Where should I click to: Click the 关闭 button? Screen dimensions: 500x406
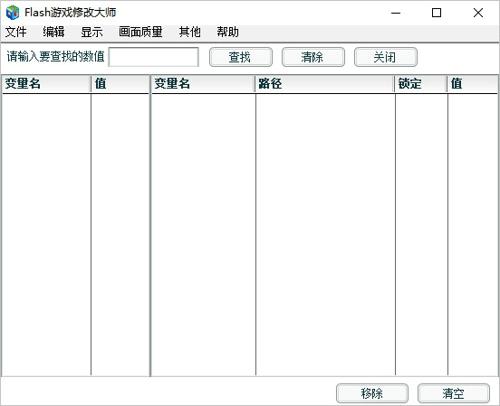[386, 57]
